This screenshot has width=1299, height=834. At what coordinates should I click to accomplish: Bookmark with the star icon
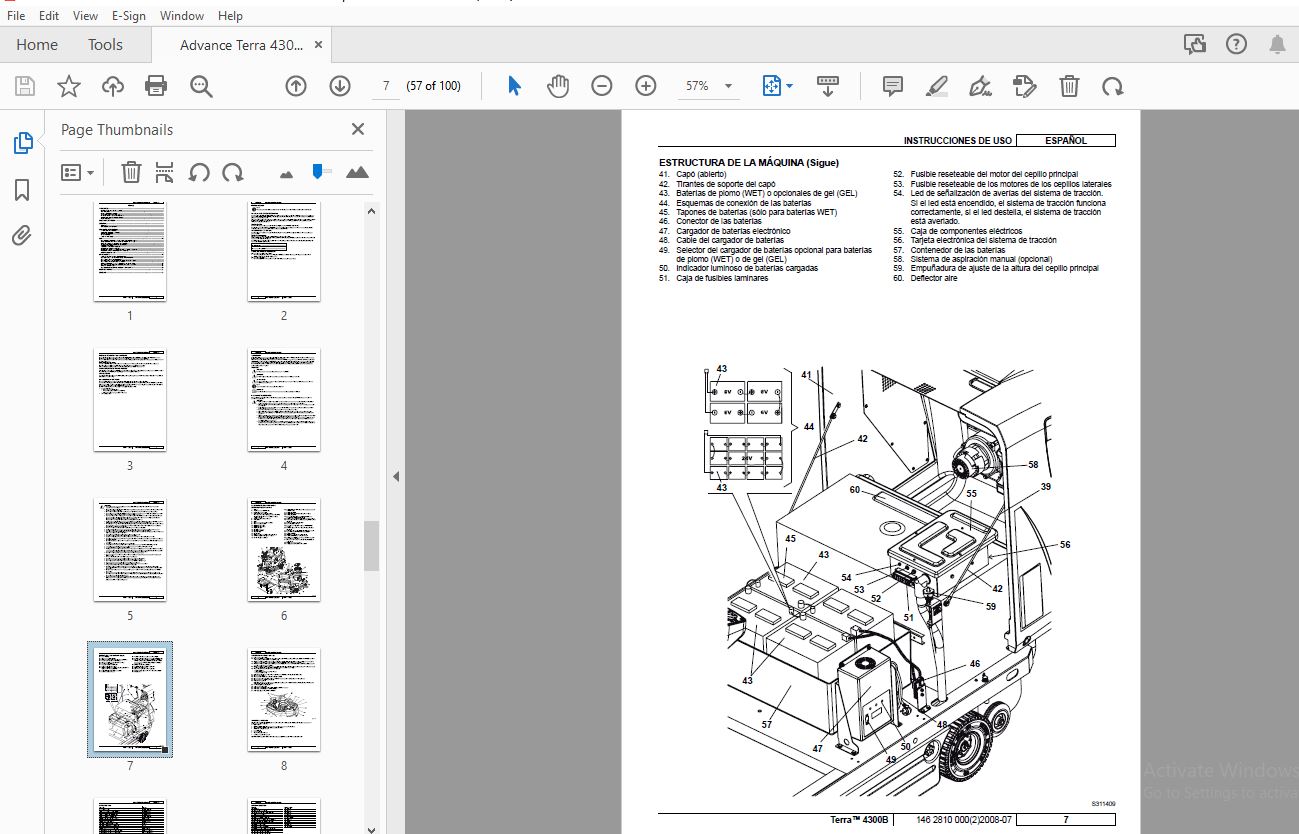pos(68,86)
